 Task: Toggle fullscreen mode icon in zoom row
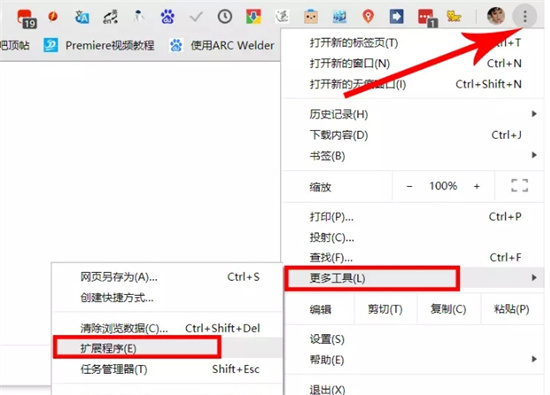pyautogui.click(x=519, y=186)
